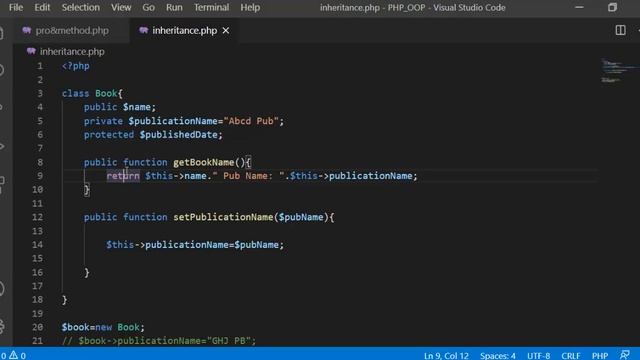This screenshot has height=360, width=640.
Task: Click $publishedDate on line 6
Action: pyautogui.click(x=178, y=135)
